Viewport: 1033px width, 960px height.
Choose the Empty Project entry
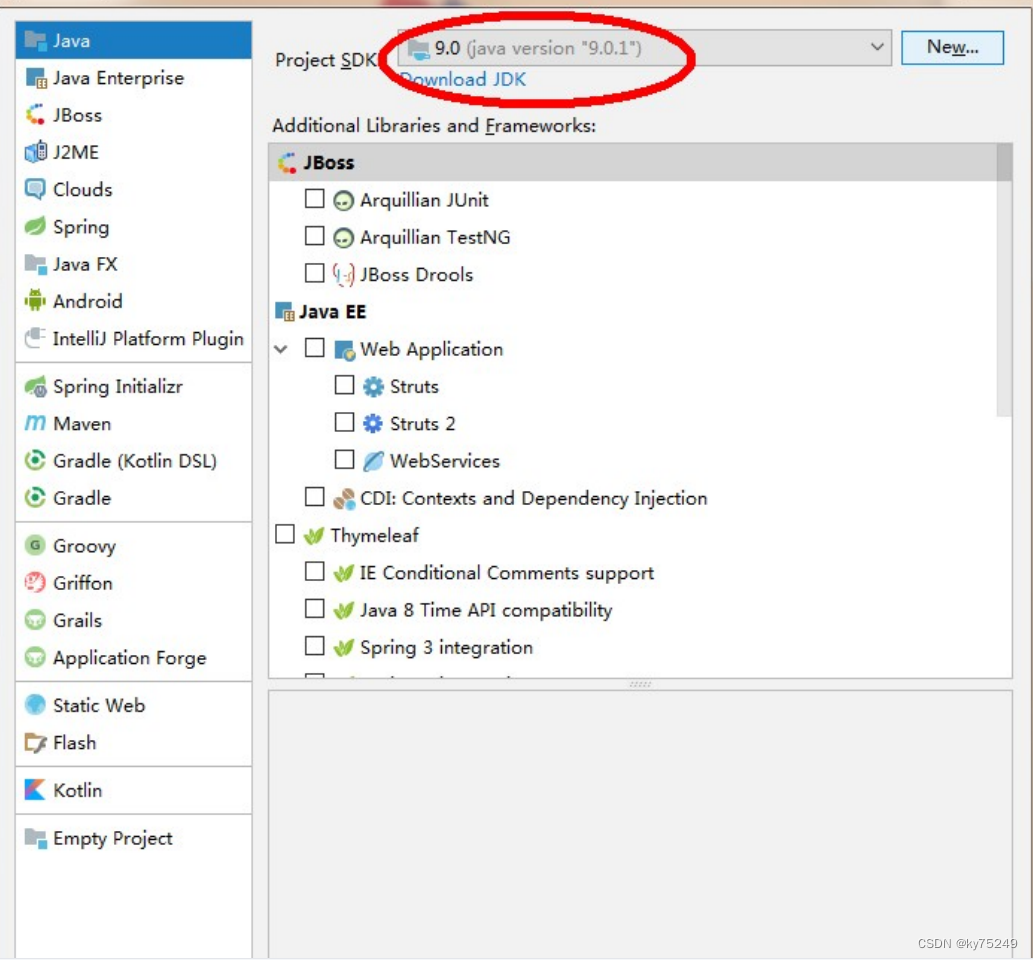click(x=134, y=837)
